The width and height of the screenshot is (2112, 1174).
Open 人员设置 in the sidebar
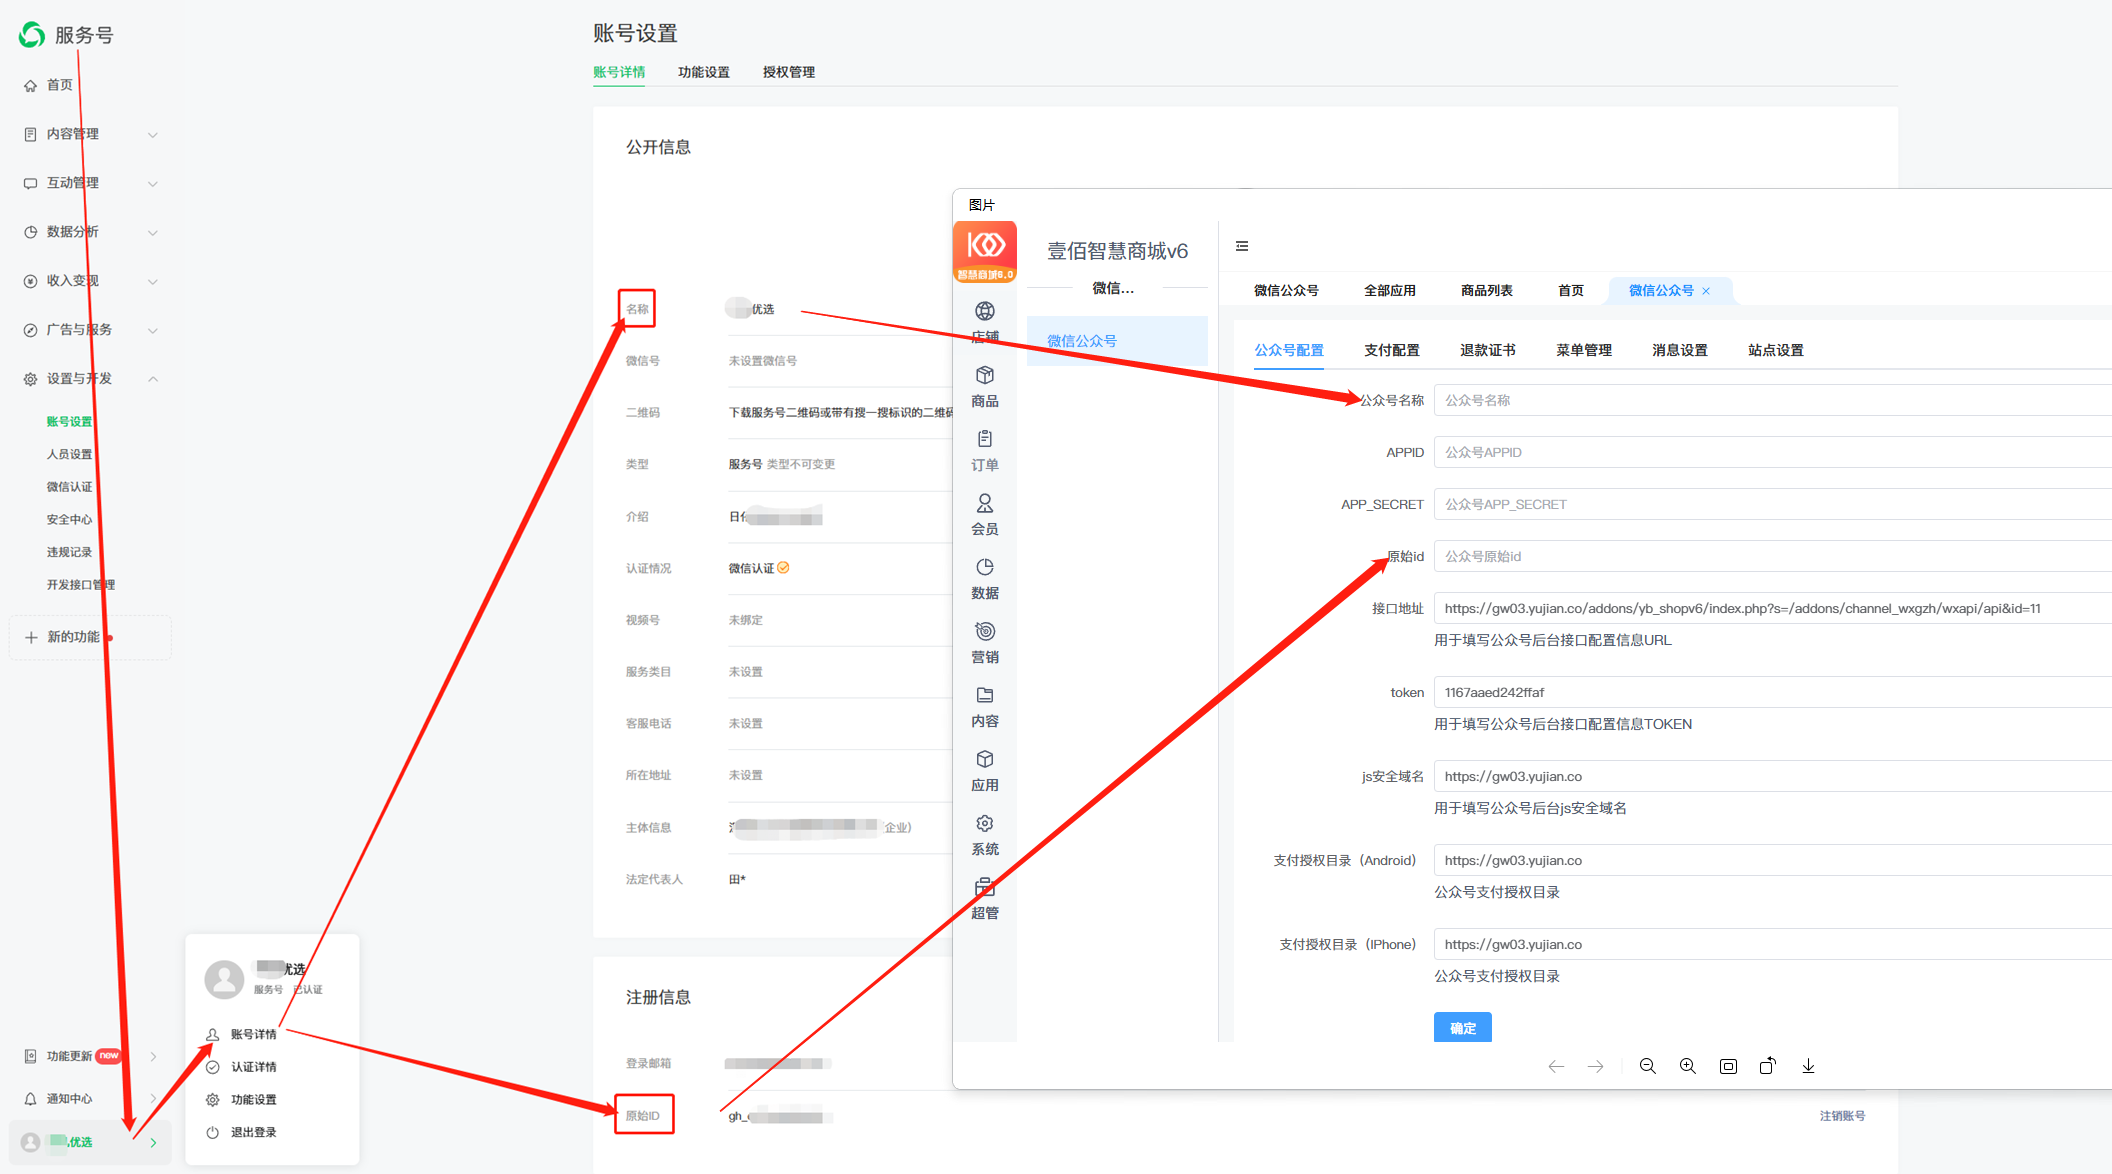pos(69,454)
